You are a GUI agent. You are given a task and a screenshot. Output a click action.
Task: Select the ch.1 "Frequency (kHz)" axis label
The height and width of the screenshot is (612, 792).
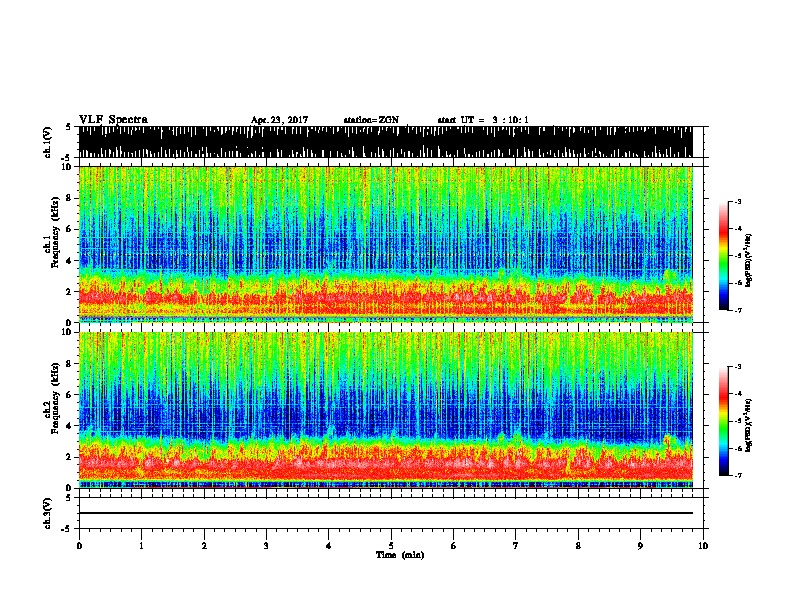tap(55, 233)
